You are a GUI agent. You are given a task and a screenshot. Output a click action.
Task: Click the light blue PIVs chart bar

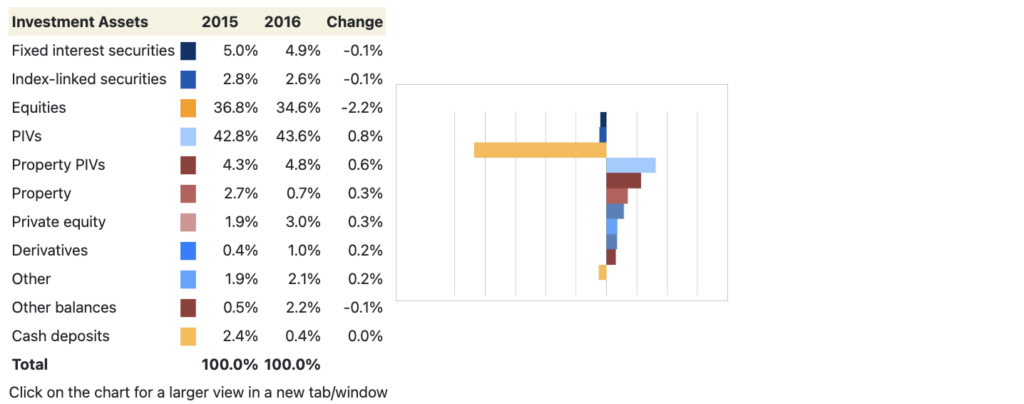631,166
